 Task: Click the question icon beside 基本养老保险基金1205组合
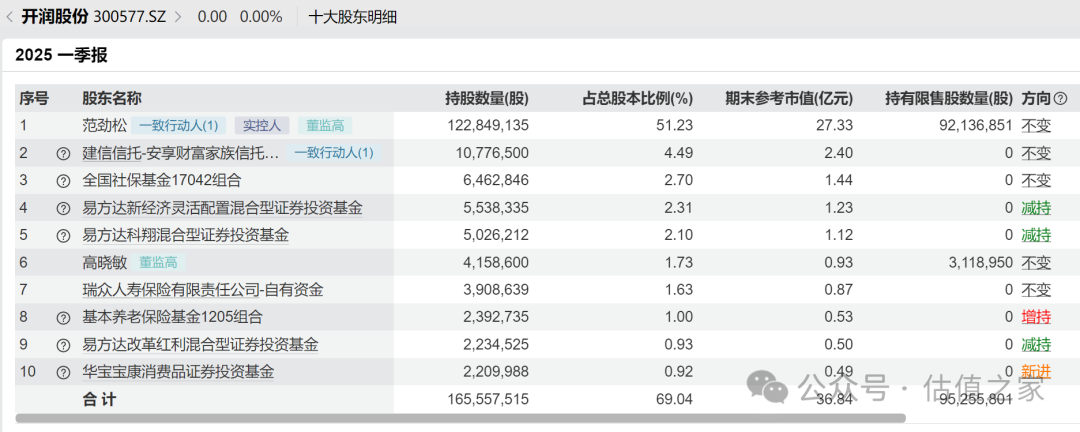[63, 318]
